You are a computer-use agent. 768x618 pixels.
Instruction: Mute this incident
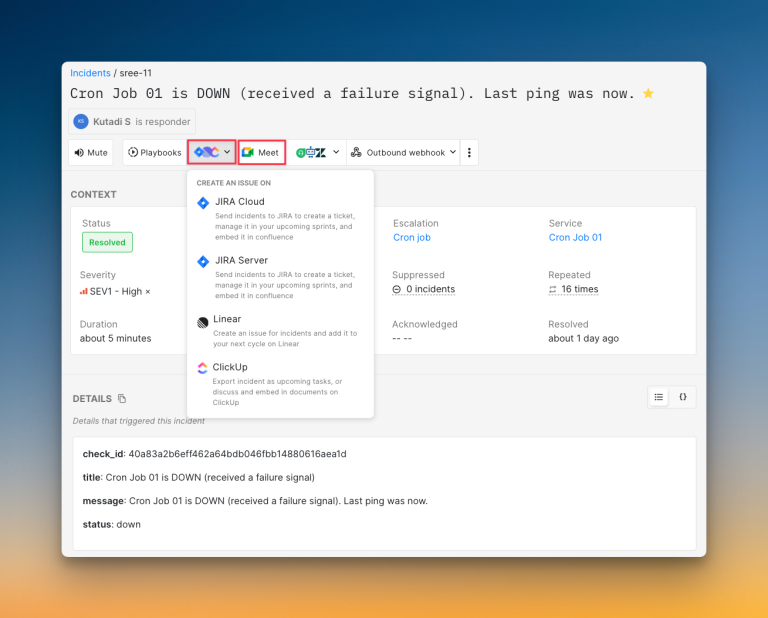click(x=91, y=153)
